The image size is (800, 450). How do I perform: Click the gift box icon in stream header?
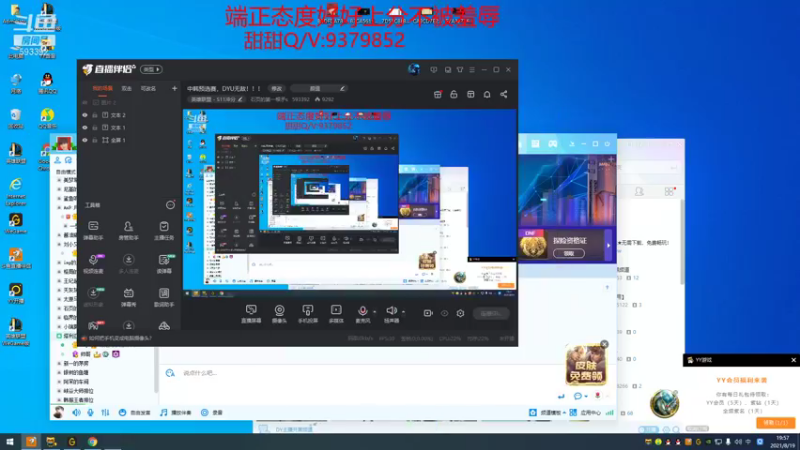(438, 94)
